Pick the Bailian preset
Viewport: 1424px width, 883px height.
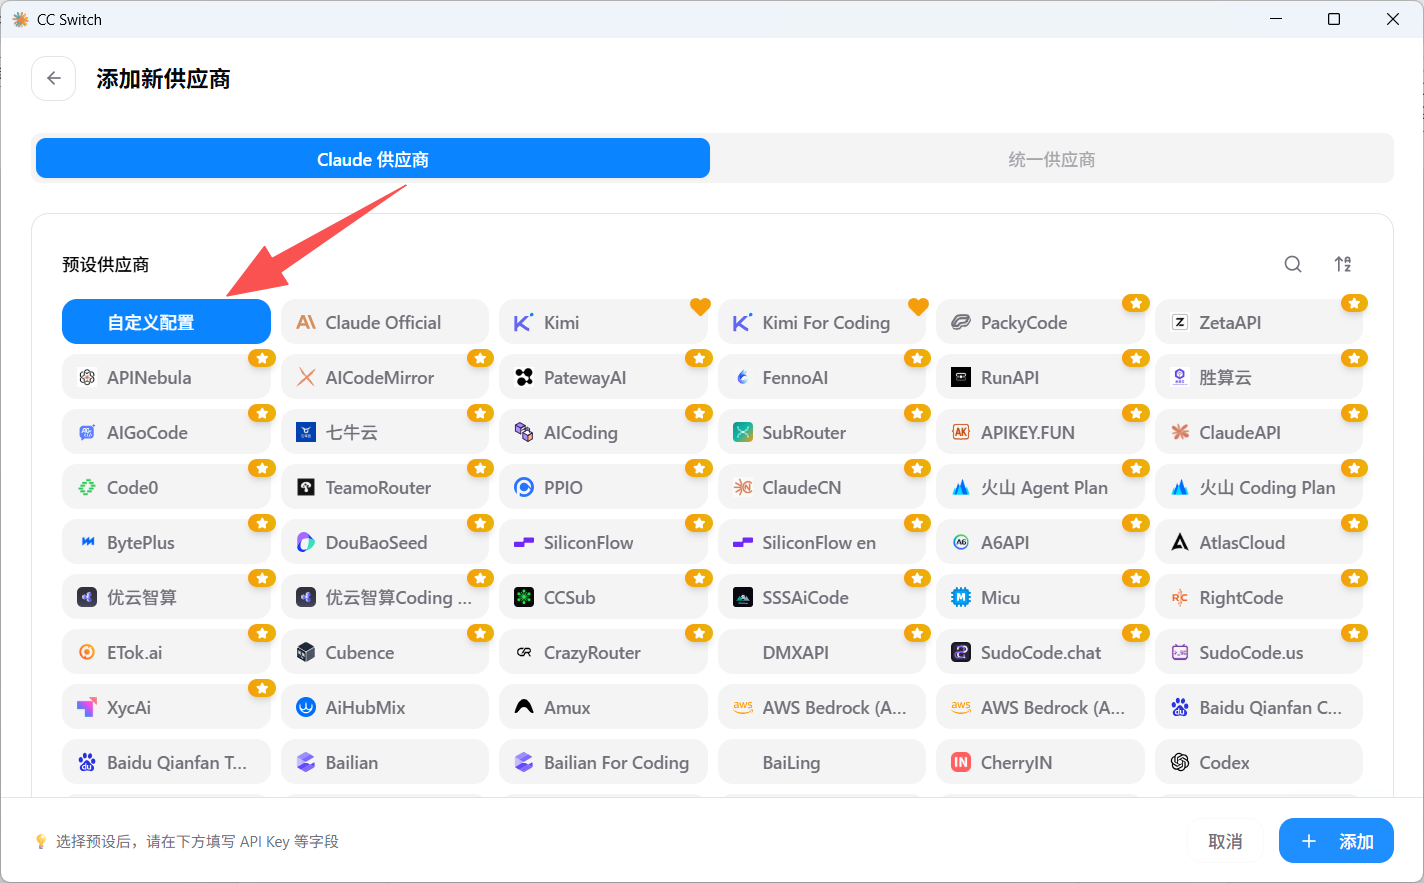(385, 762)
